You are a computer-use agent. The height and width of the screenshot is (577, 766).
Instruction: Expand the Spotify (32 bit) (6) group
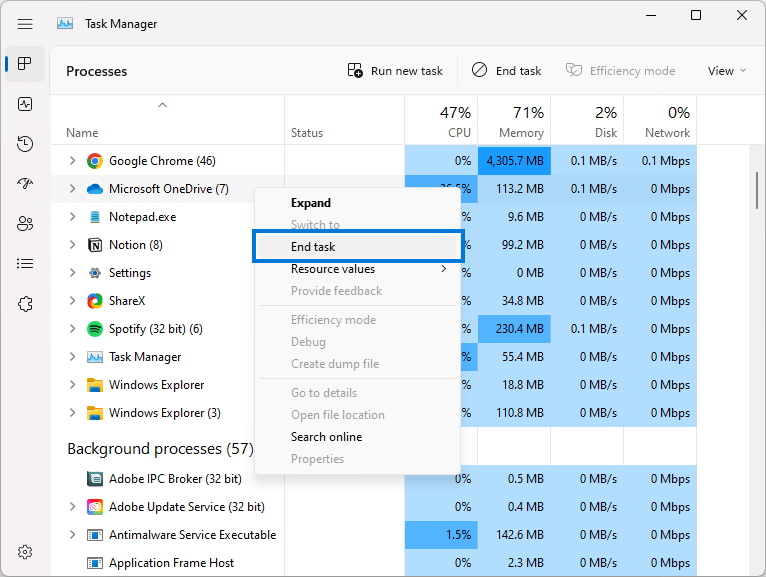tap(72, 329)
